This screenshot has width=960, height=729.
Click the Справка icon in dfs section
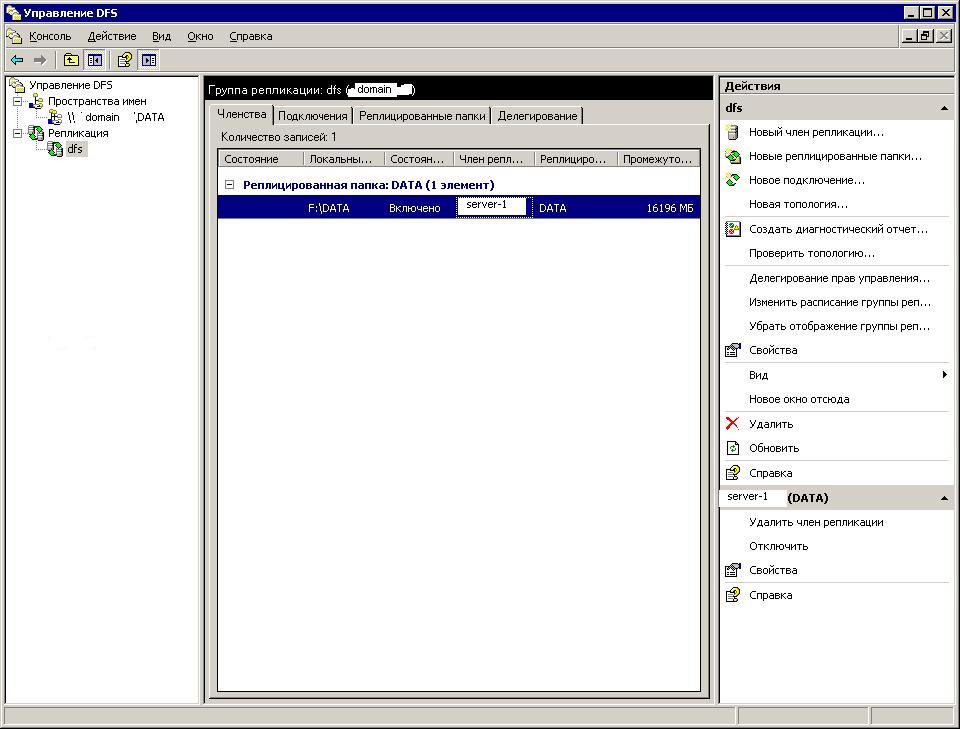click(733, 473)
